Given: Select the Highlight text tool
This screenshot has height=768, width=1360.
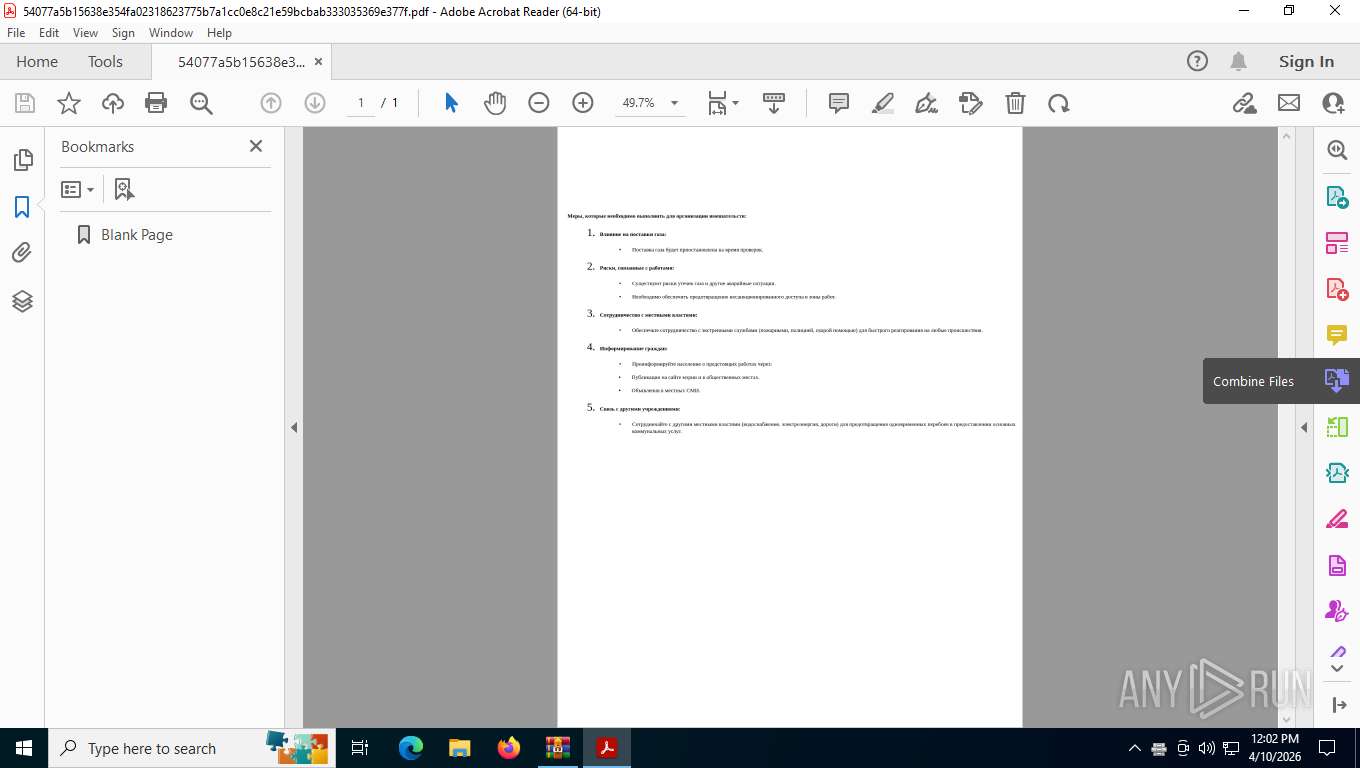Looking at the screenshot, I should [883, 103].
